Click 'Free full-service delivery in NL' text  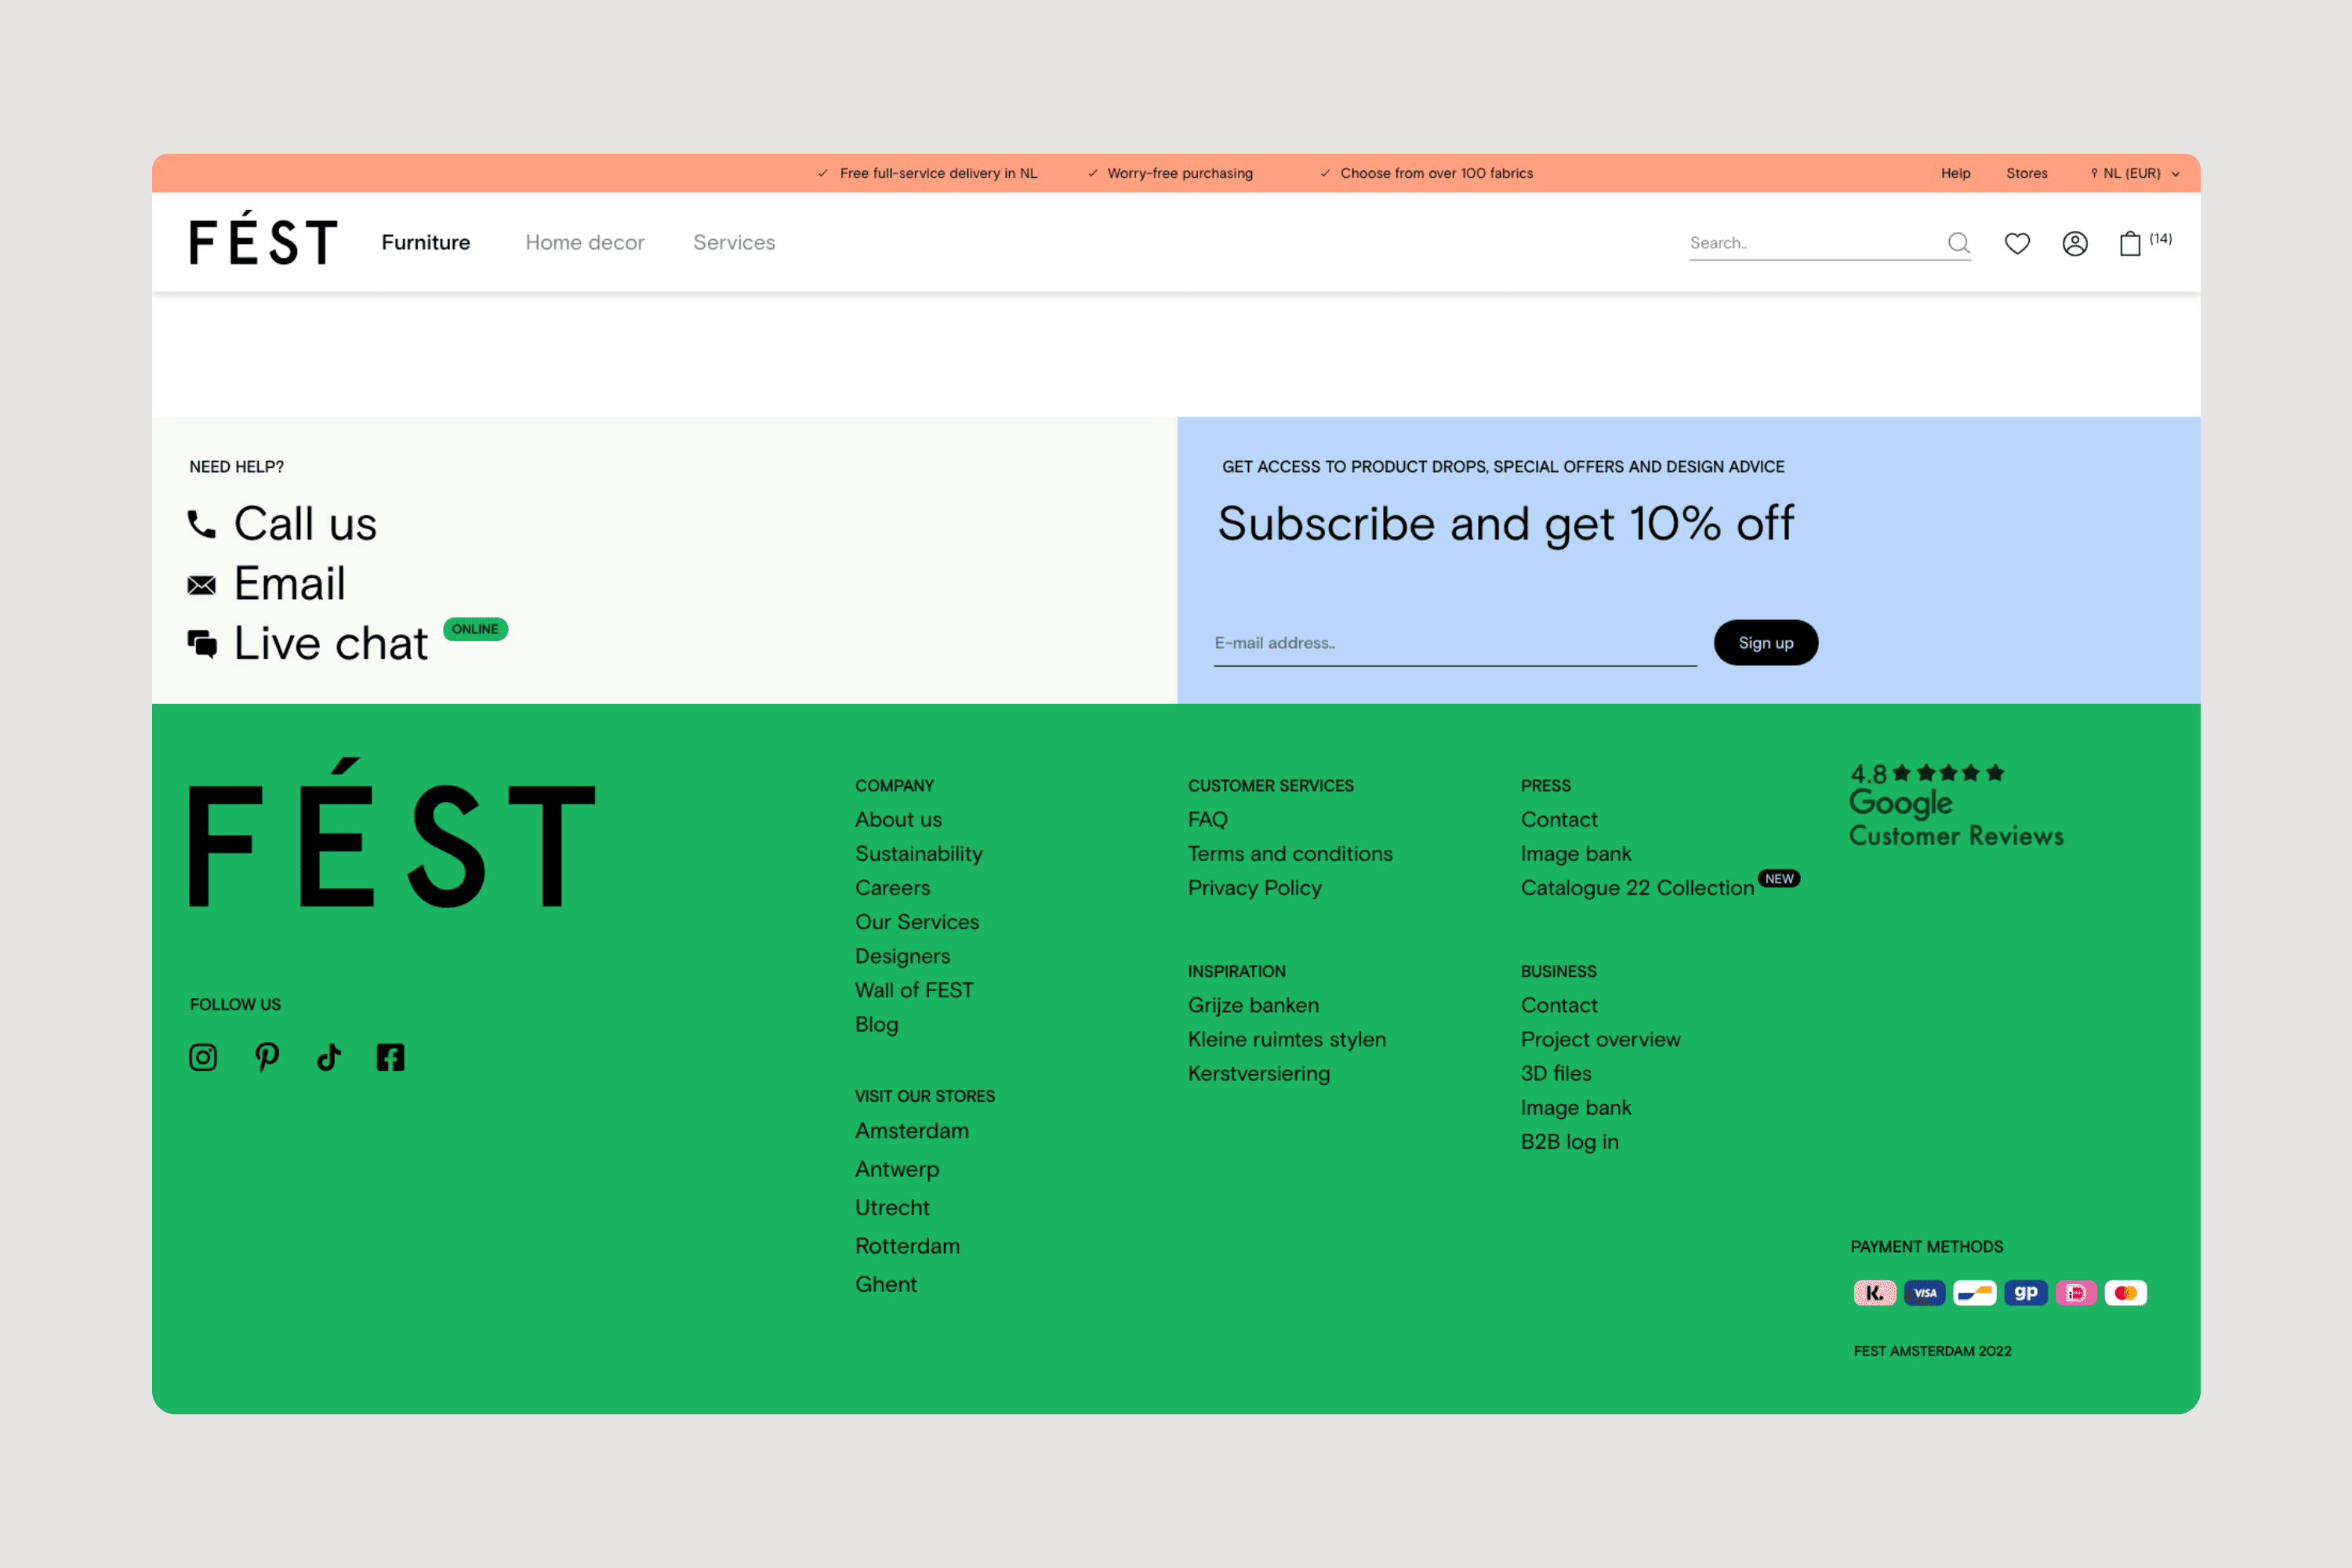(938, 173)
